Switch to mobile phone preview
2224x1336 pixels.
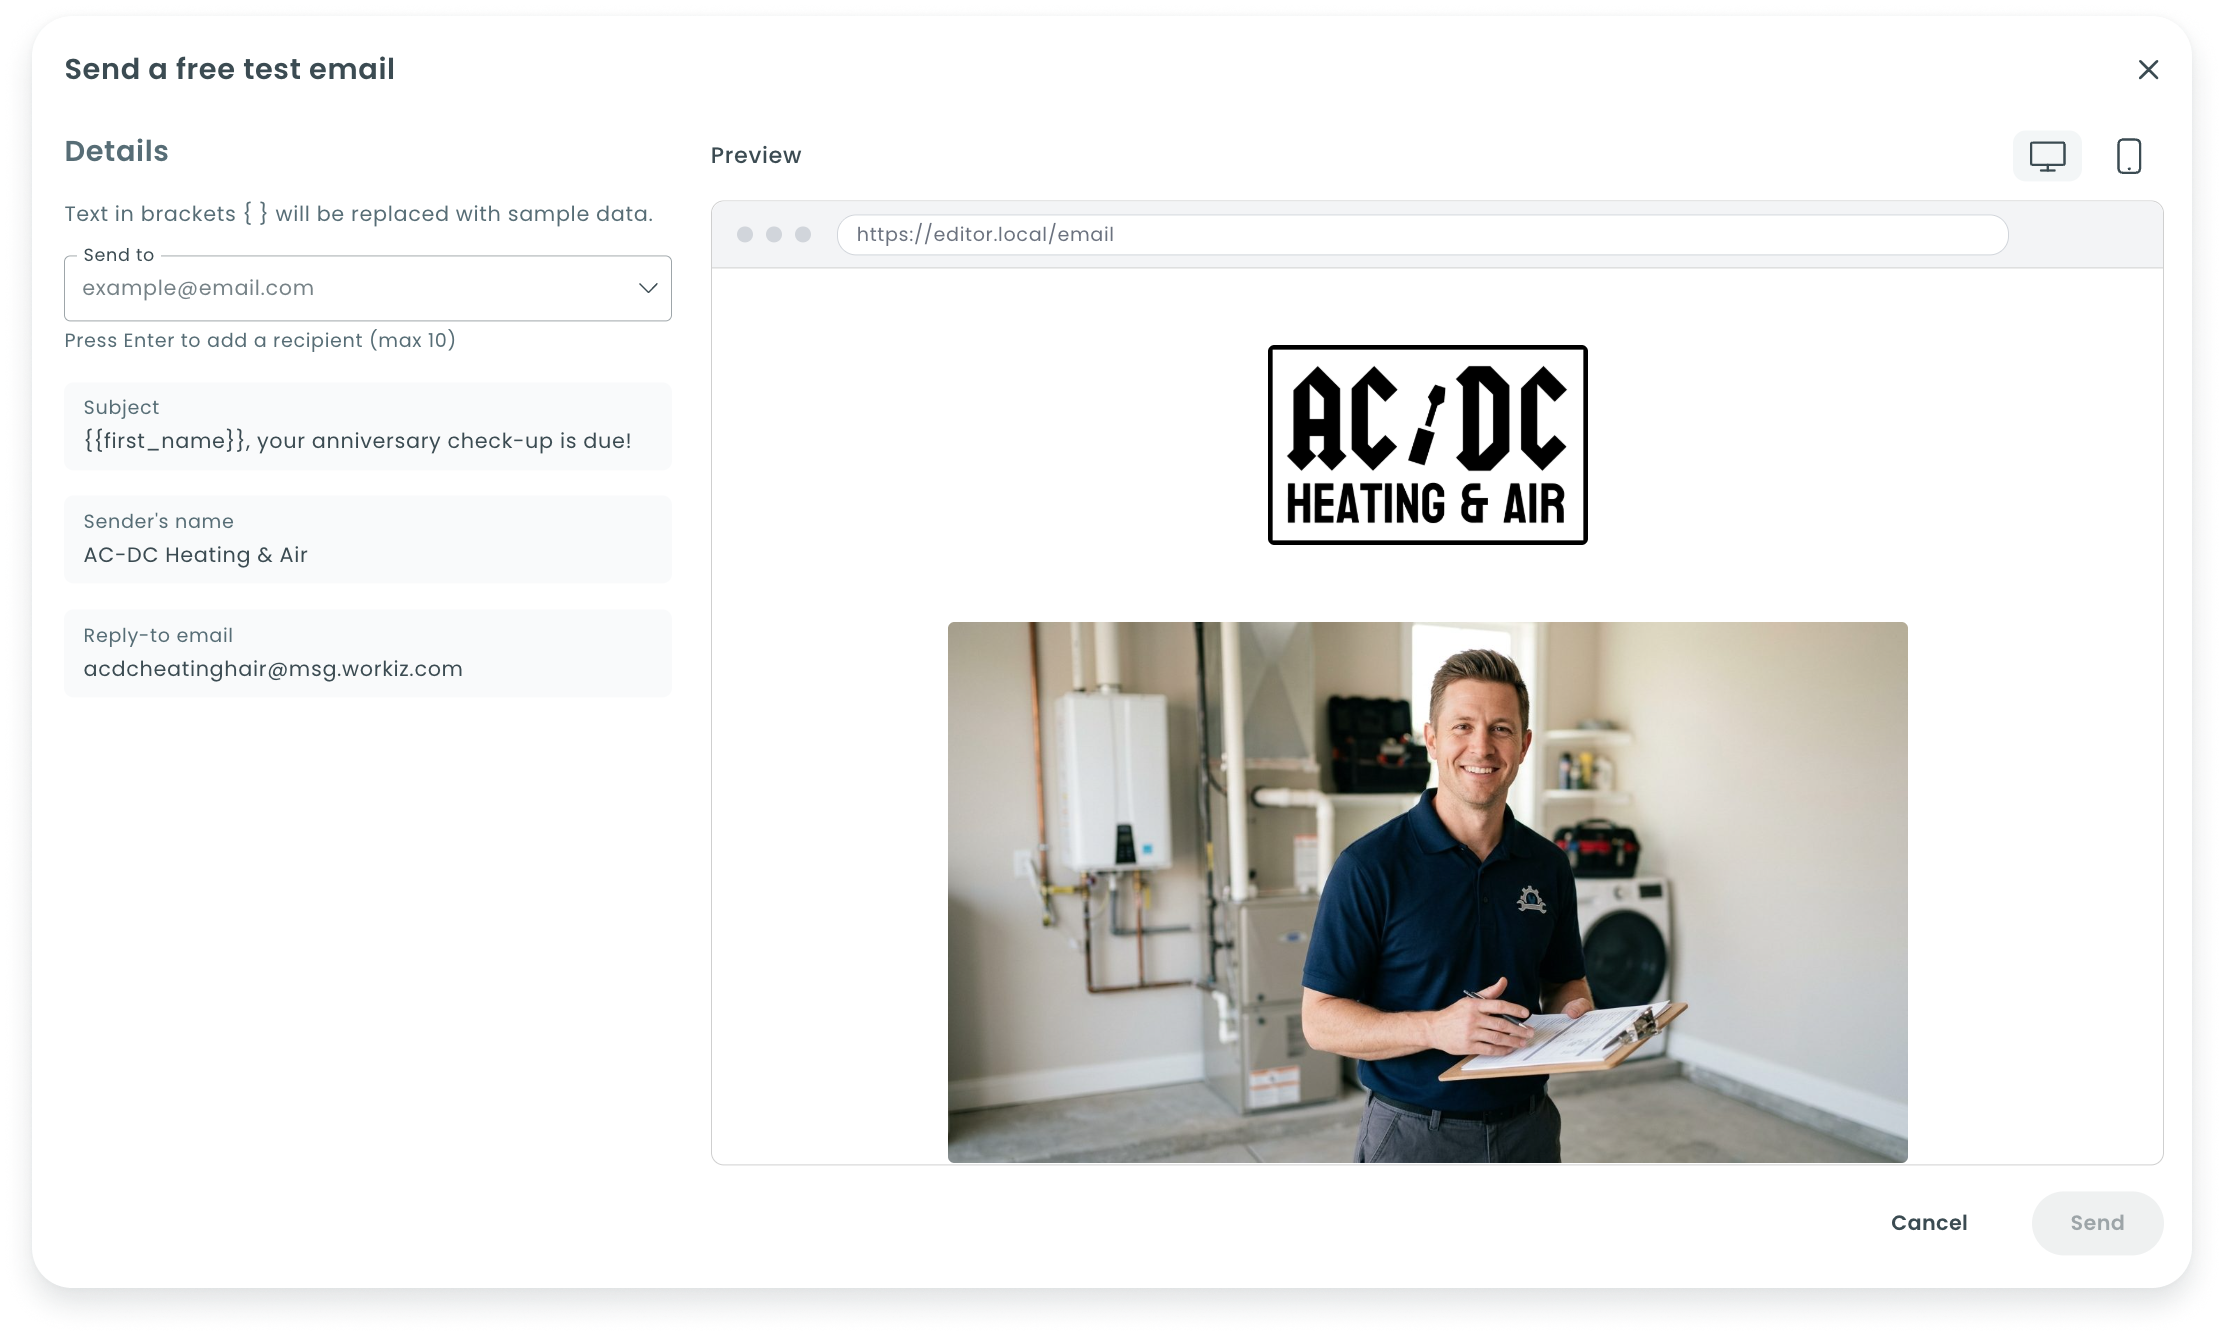coord(2129,156)
